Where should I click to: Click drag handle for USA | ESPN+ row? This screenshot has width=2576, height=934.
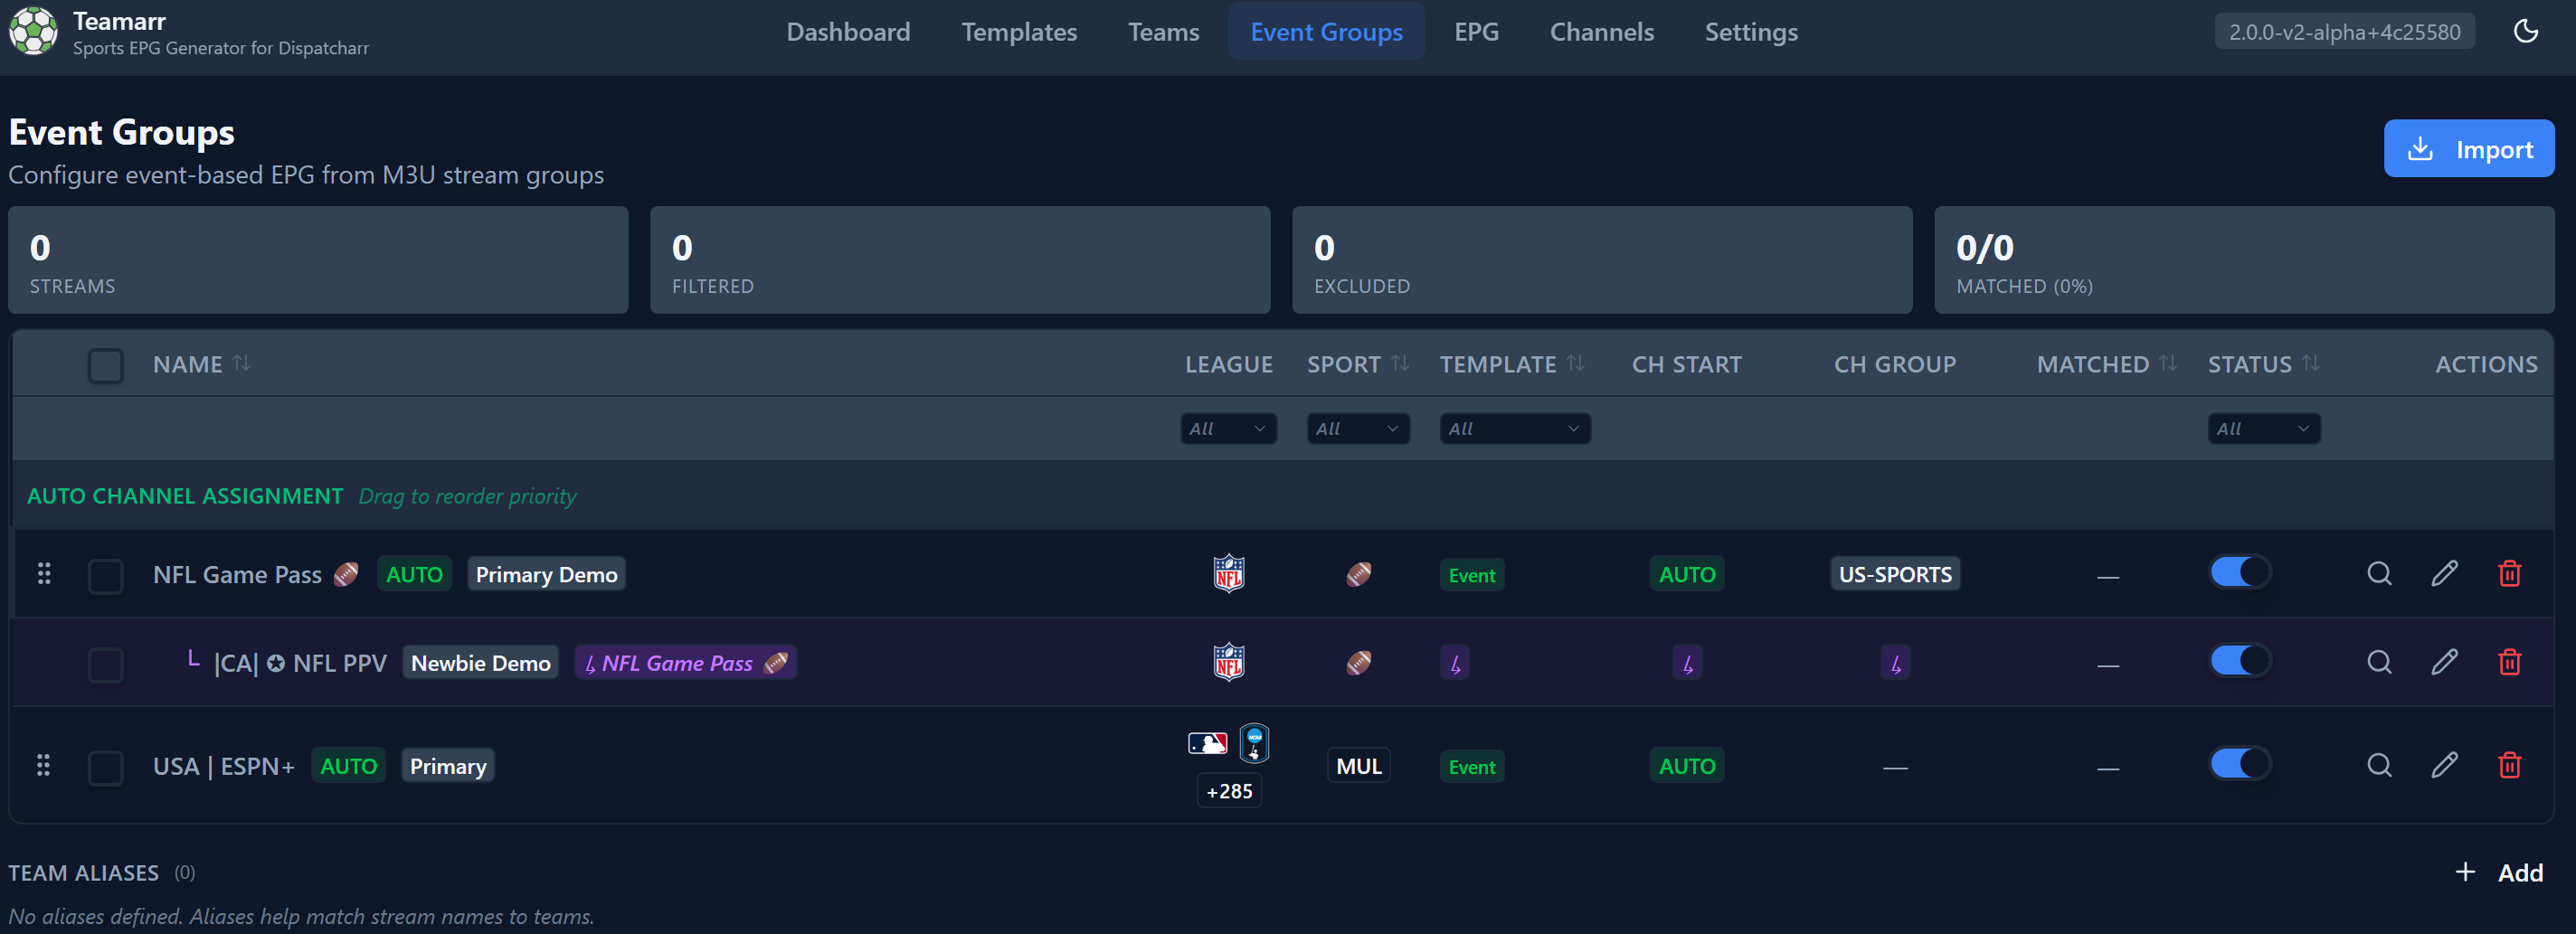pyautogui.click(x=44, y=766)
